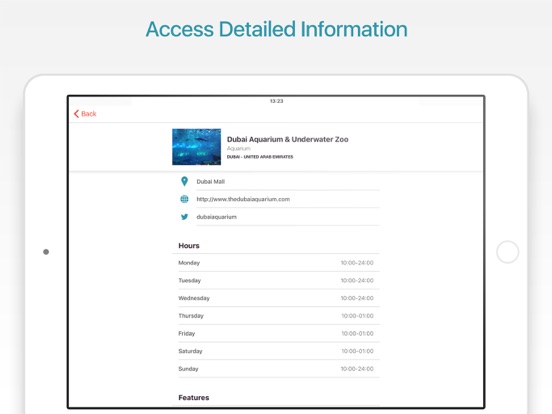Tap the 13:23 status bar clock

(276, 101)
